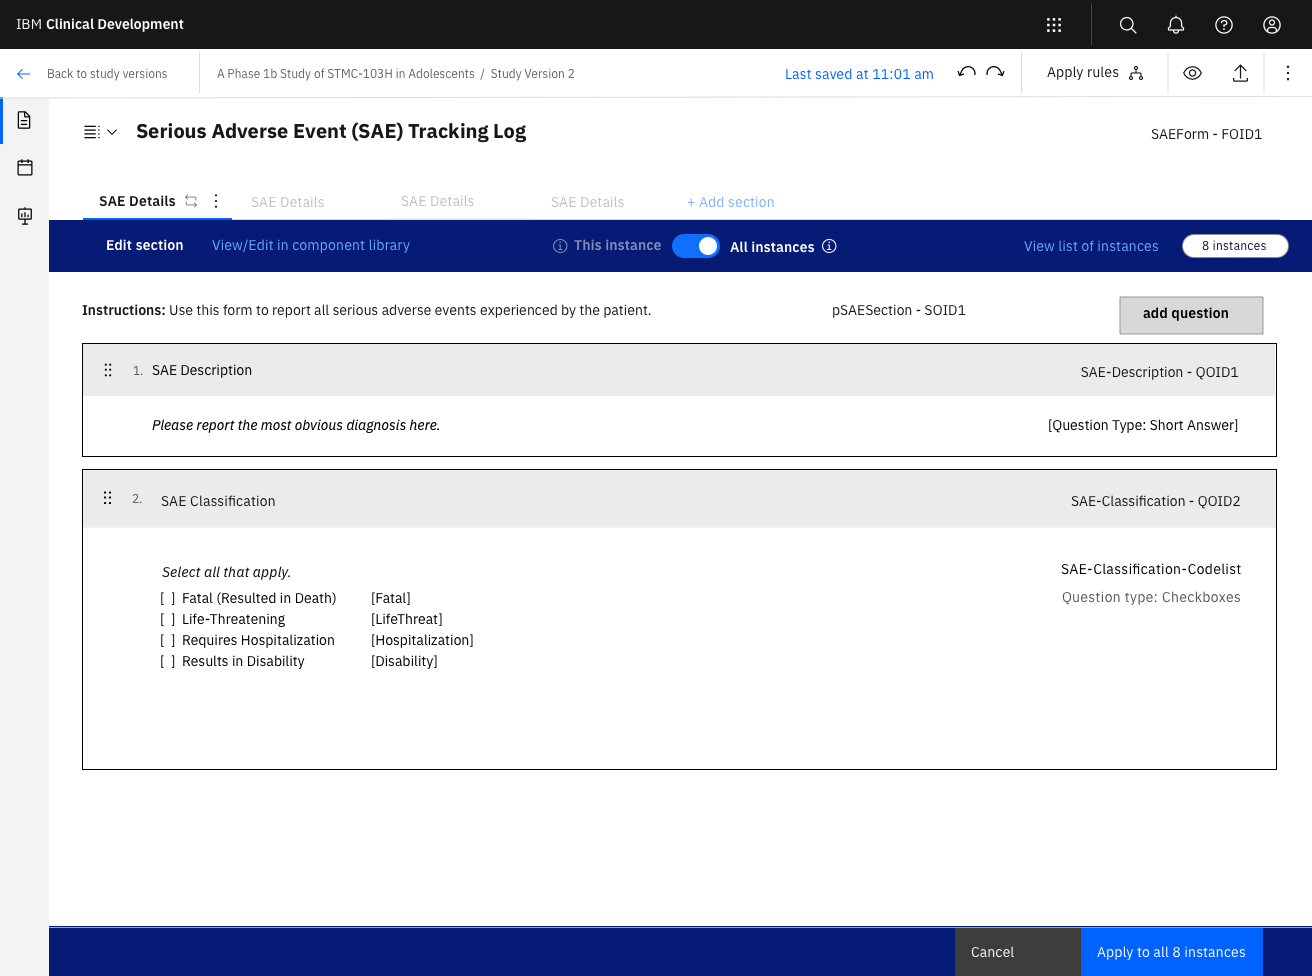Open the help question mark icon
1312x976 pixels.
tap(1224, 25)
